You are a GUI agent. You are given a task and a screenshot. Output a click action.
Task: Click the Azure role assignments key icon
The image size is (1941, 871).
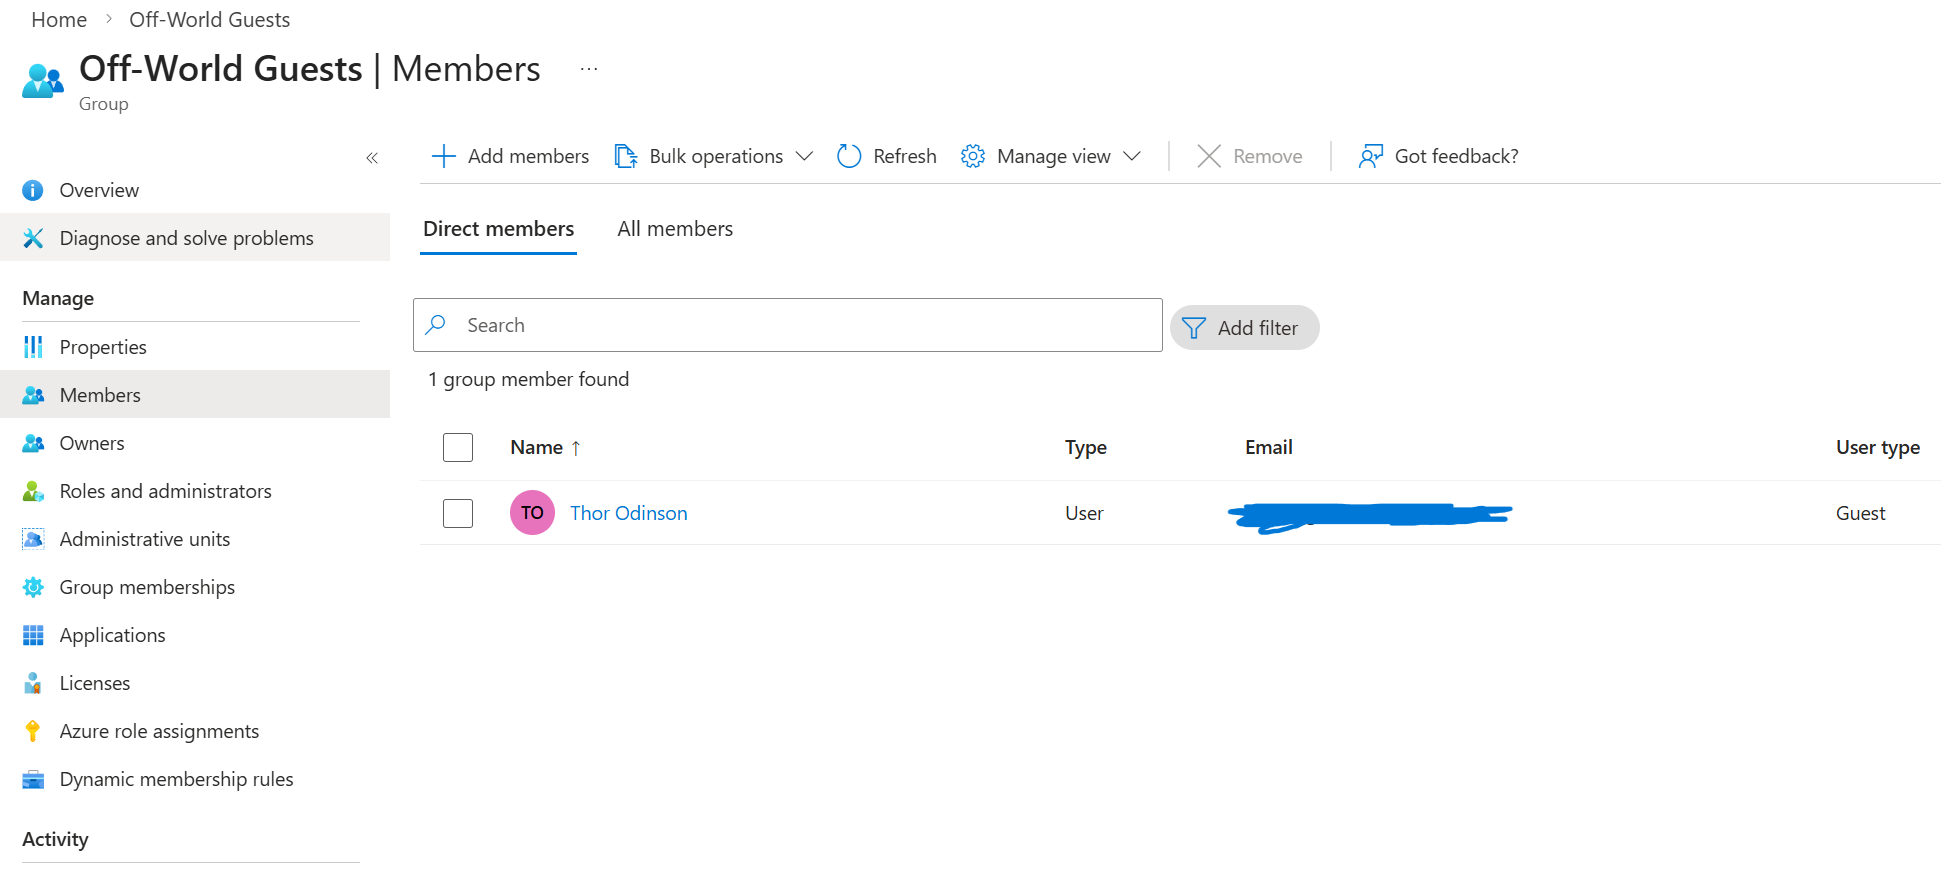pyautogui.click(x=33, y=731)
